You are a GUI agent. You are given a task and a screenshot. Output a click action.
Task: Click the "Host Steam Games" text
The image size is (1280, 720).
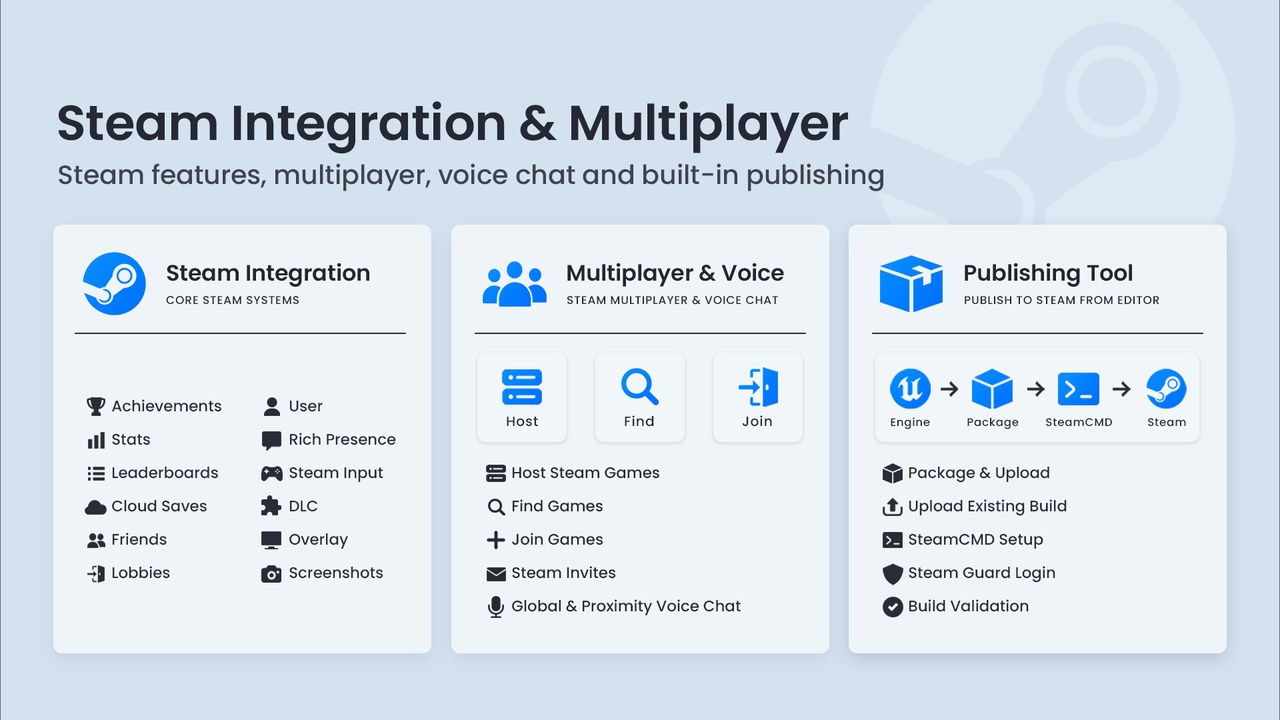coord(585,473)
